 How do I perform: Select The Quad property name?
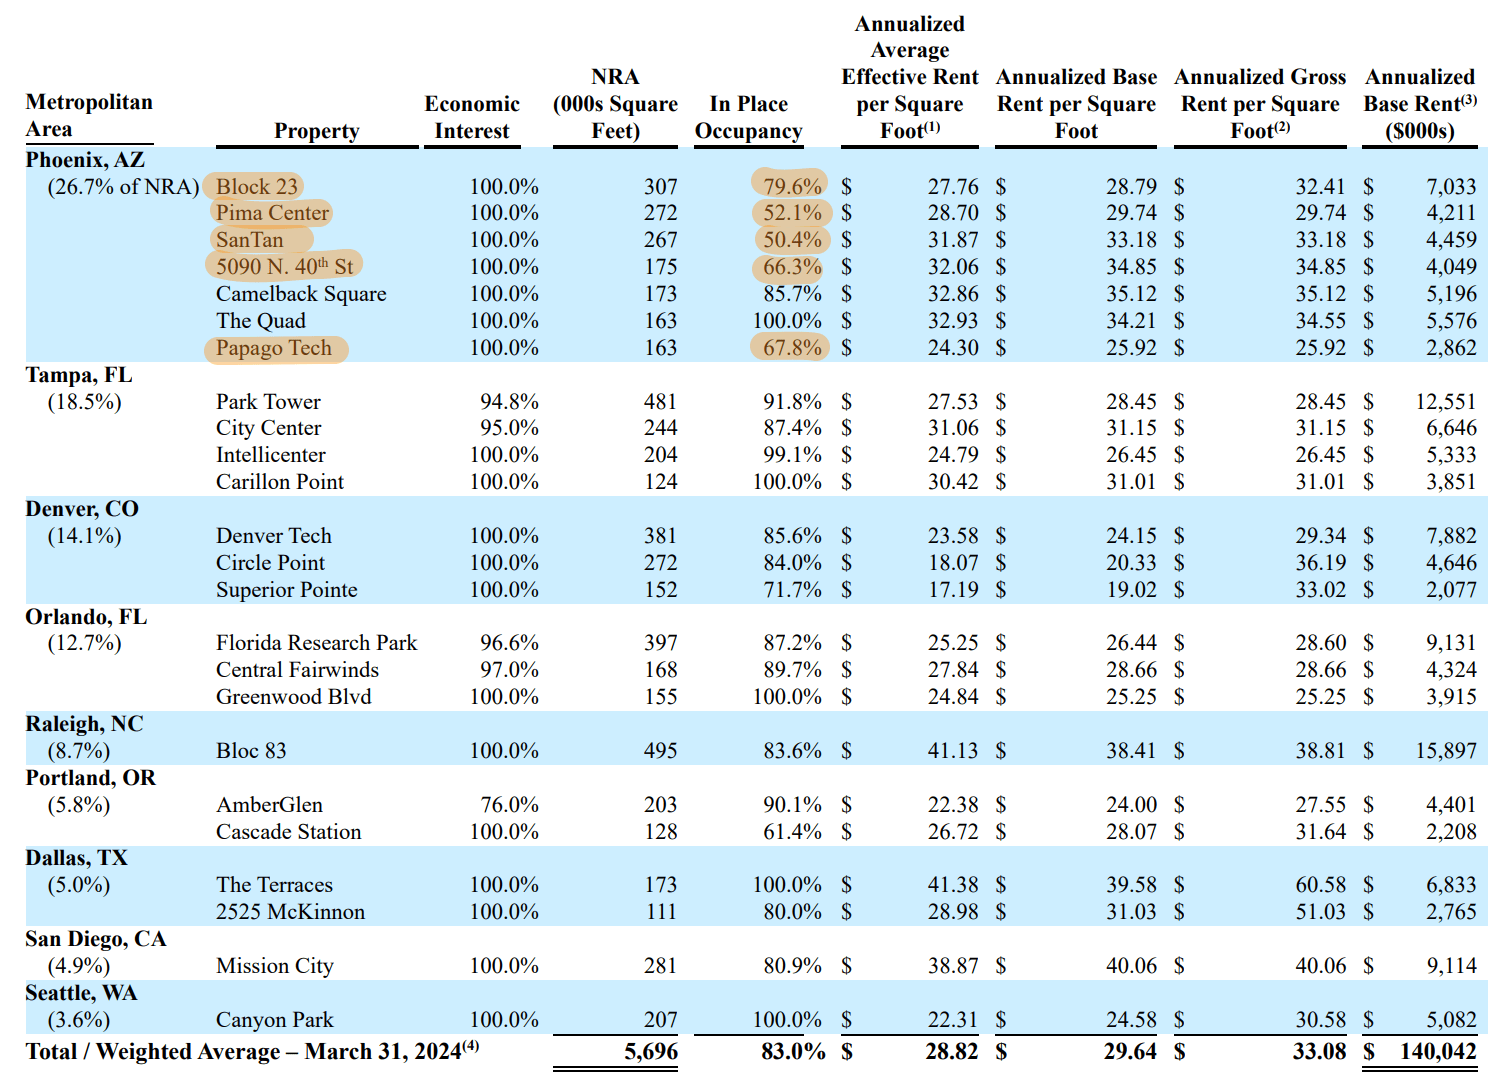click(x=261, y=321)
